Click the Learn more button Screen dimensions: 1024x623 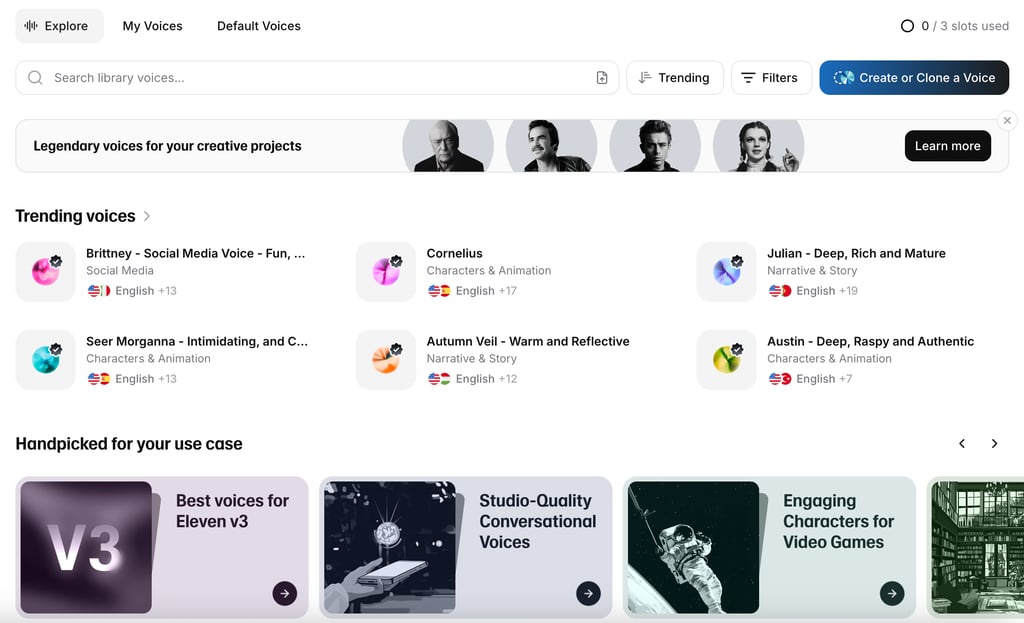[947, 146]
